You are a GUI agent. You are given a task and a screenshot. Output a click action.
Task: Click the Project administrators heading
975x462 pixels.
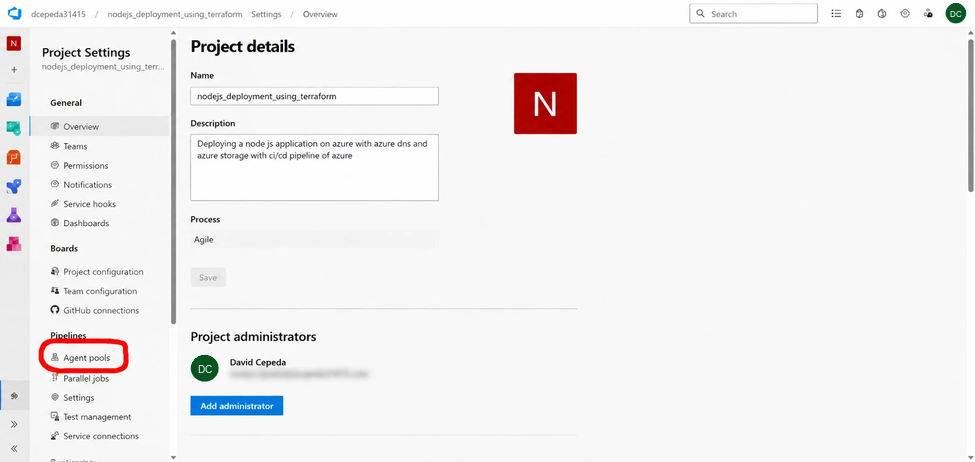click(x=253, y=336)
